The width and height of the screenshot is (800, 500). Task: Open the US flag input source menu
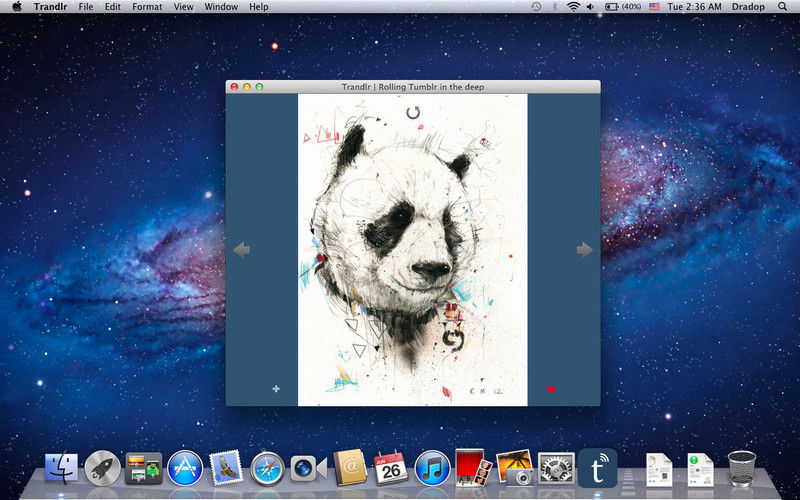click(654, 7)
